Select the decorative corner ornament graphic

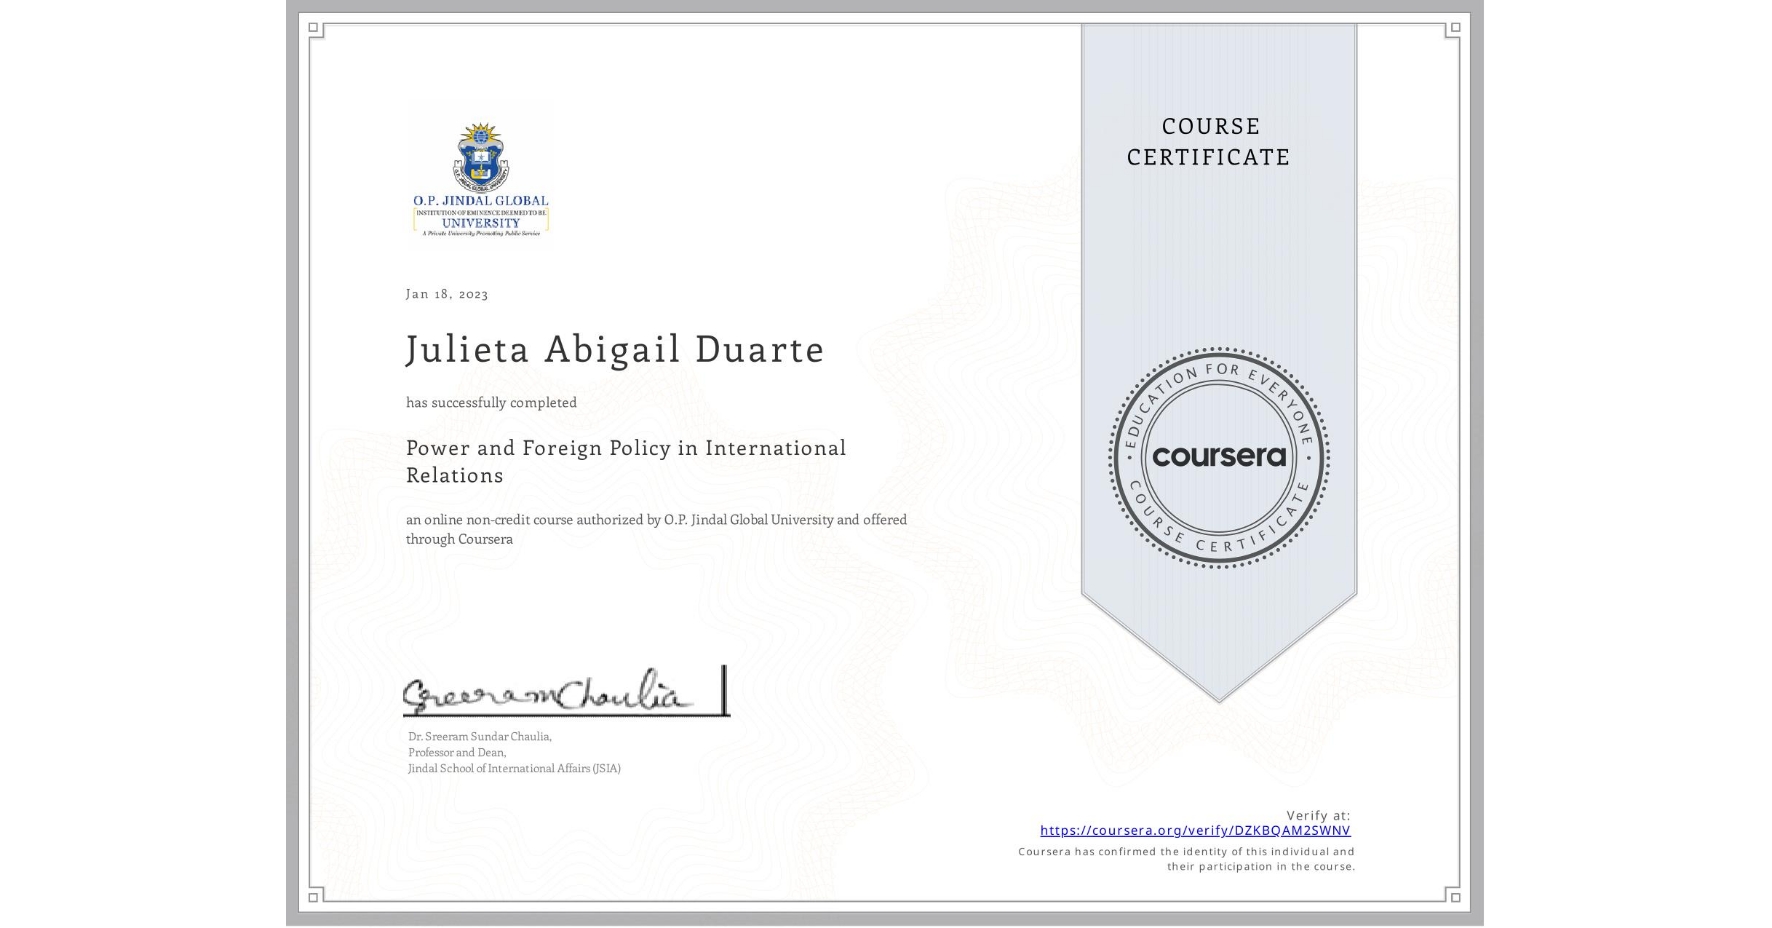pos(313,29)
